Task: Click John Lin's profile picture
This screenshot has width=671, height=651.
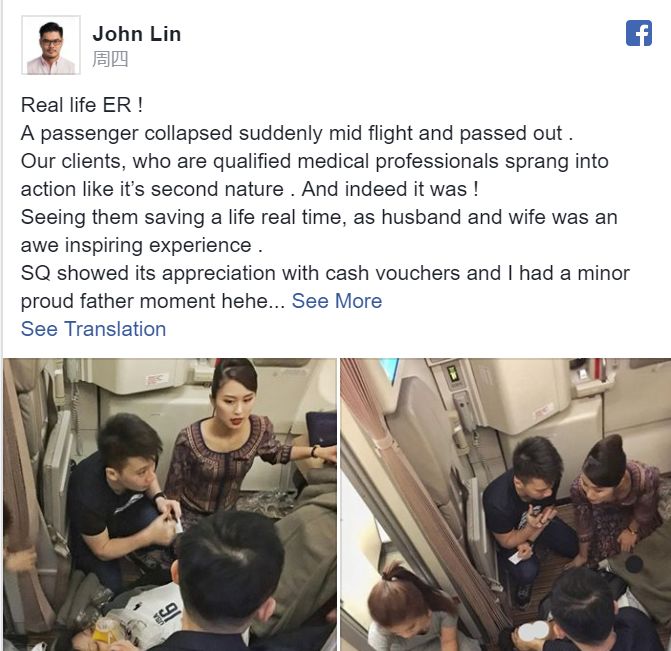Action: click(51, 45)
